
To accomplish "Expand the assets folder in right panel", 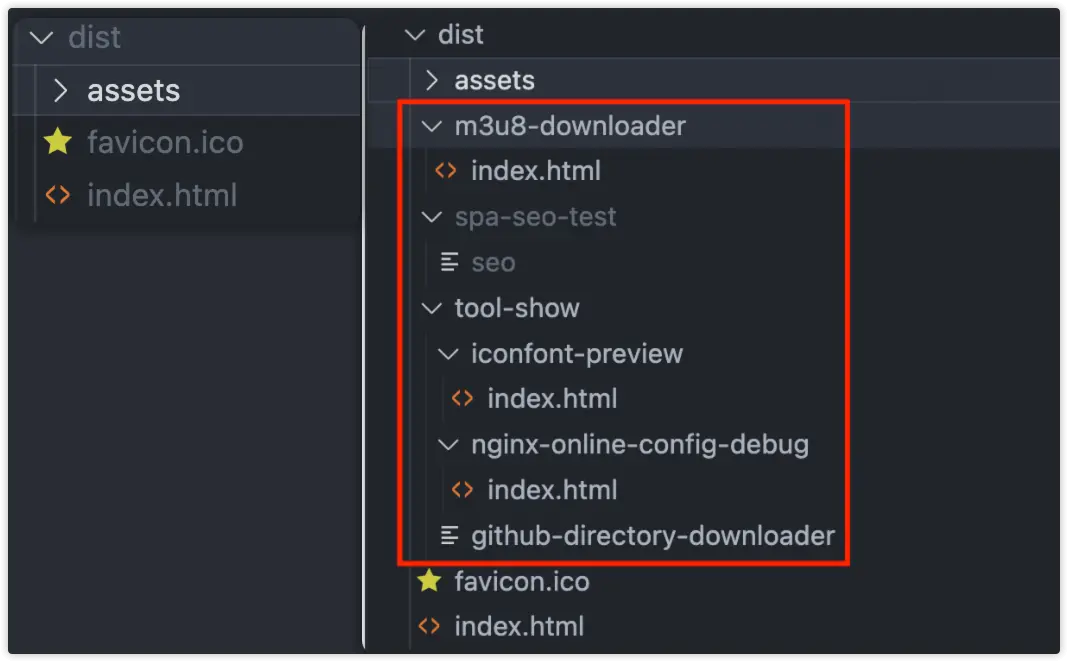I will coord(432,80).
